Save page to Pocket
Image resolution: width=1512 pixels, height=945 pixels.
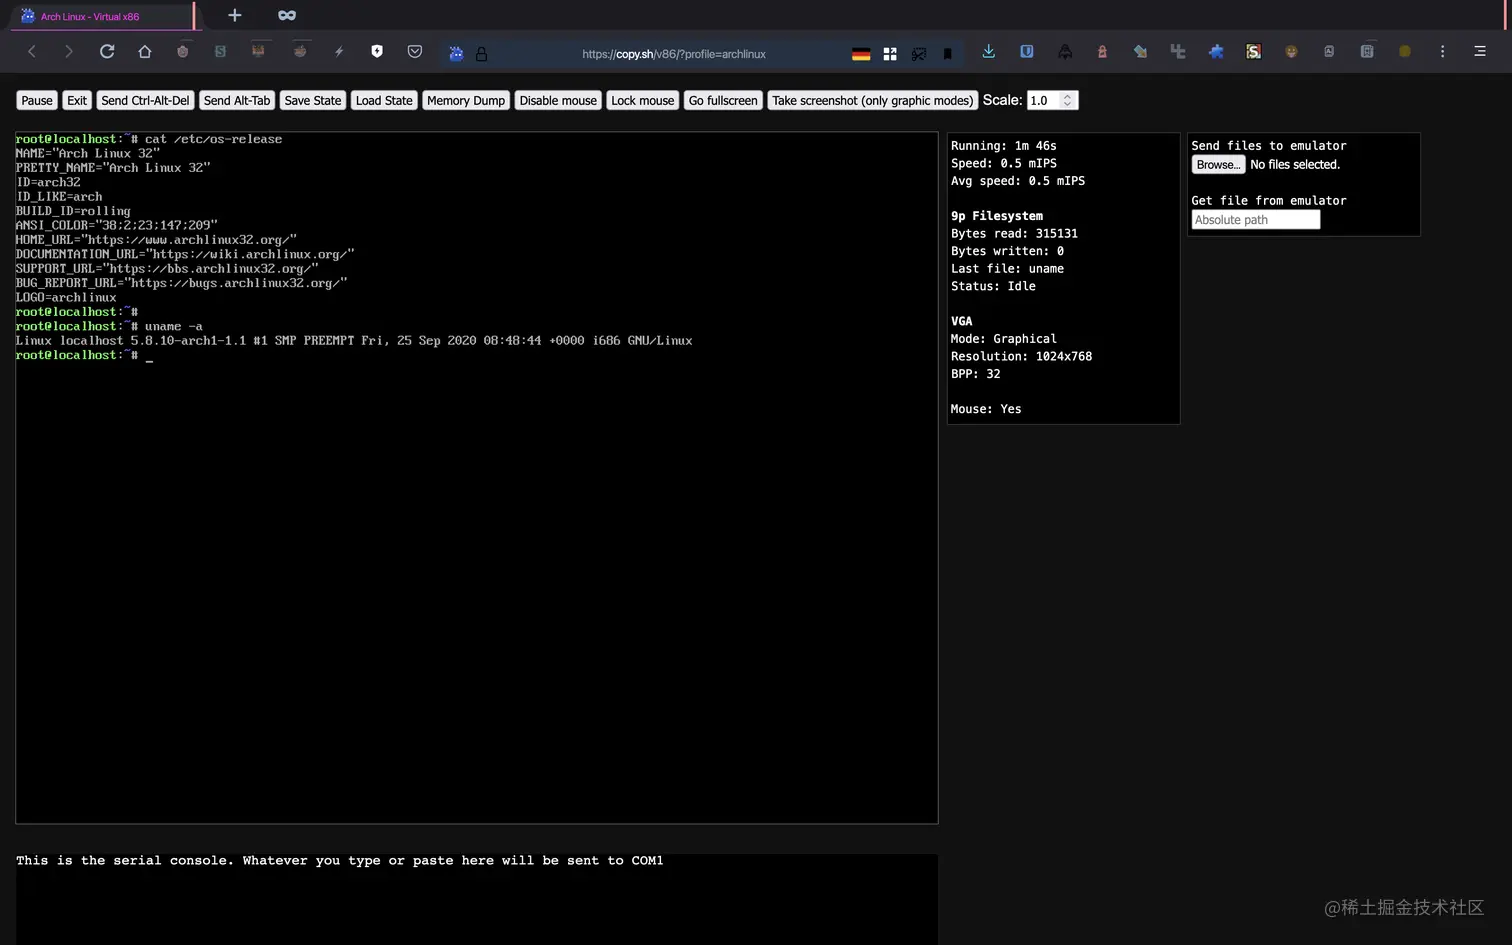coord(415,51)
